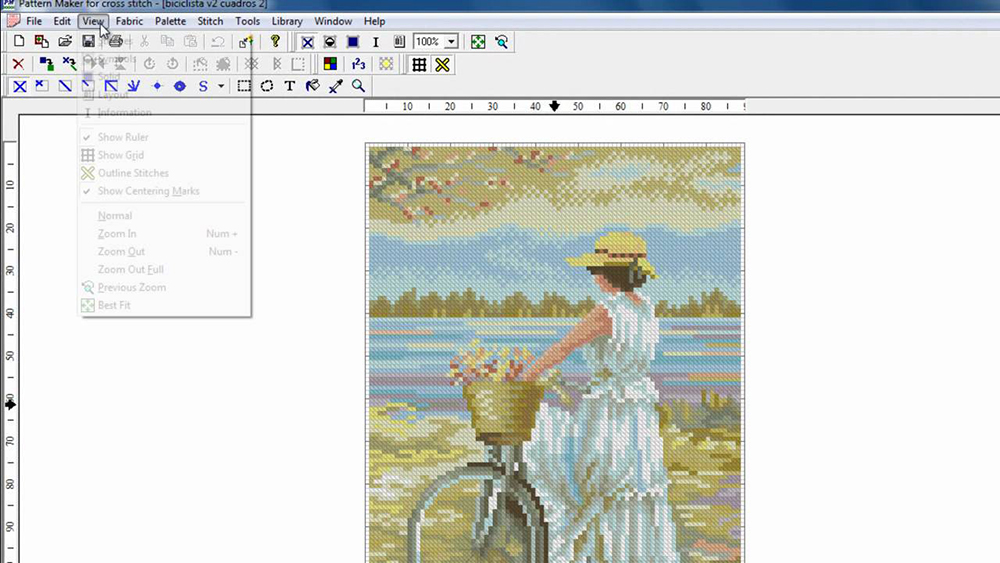This screenshot has height=563, width=1000.
Task: Create a new pattern with the New icon
Action: 18,41
